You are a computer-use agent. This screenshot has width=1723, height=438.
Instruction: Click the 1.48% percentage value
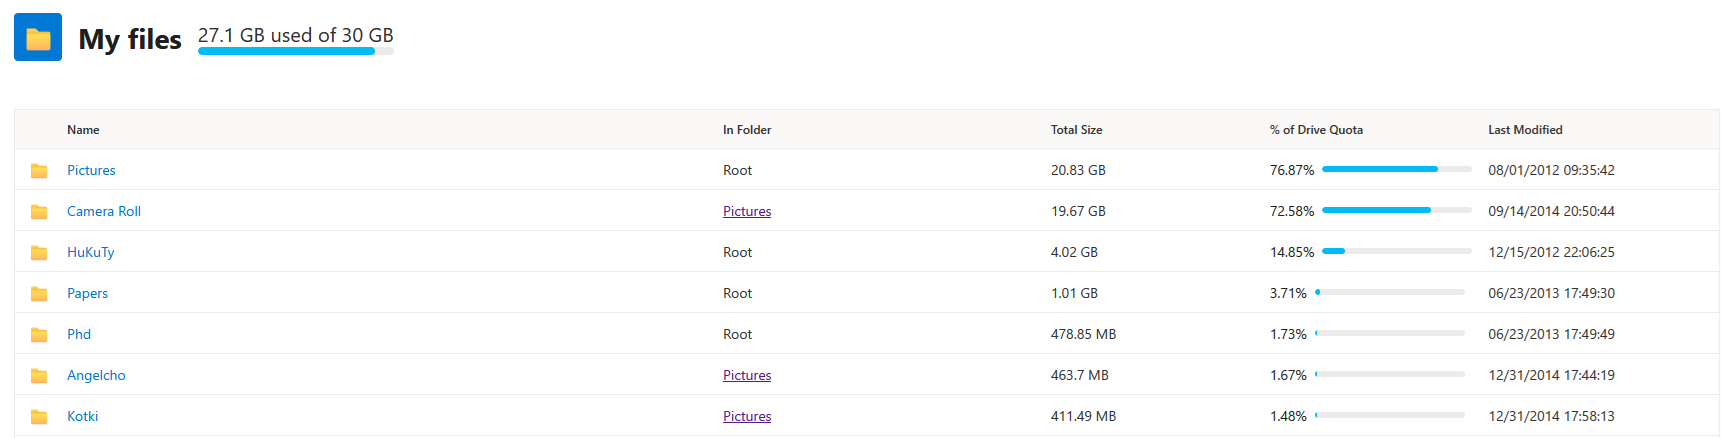coord(1288,417)
